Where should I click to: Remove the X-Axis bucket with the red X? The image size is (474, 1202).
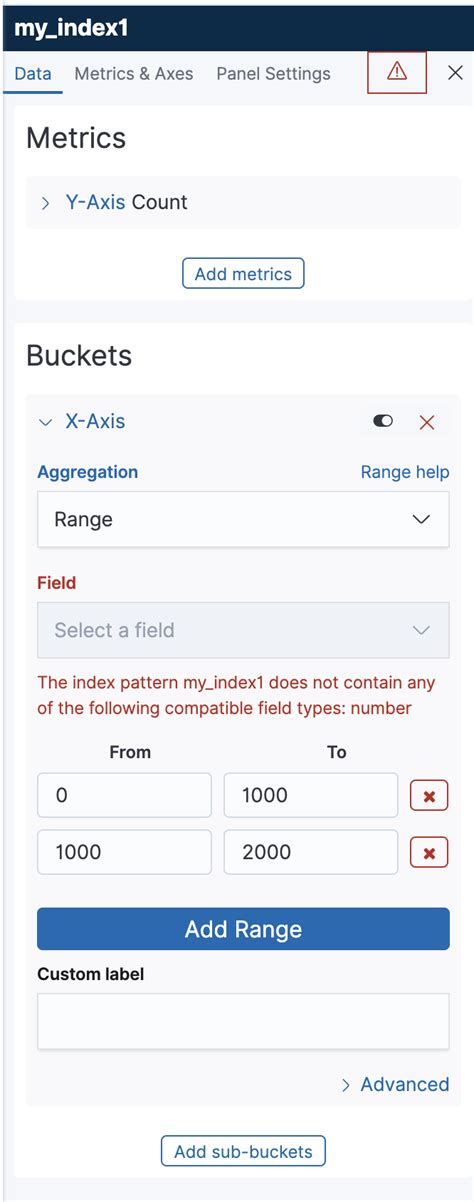427,422
